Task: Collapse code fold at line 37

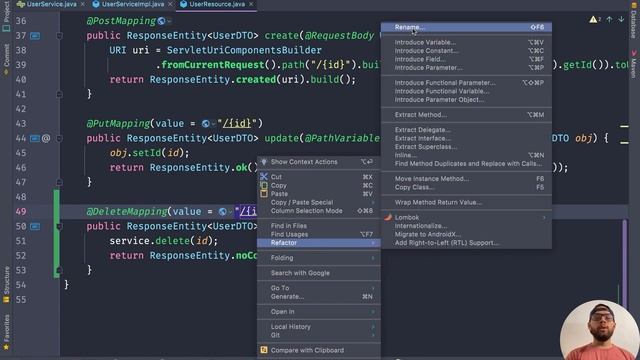Action: pos(59,36)
